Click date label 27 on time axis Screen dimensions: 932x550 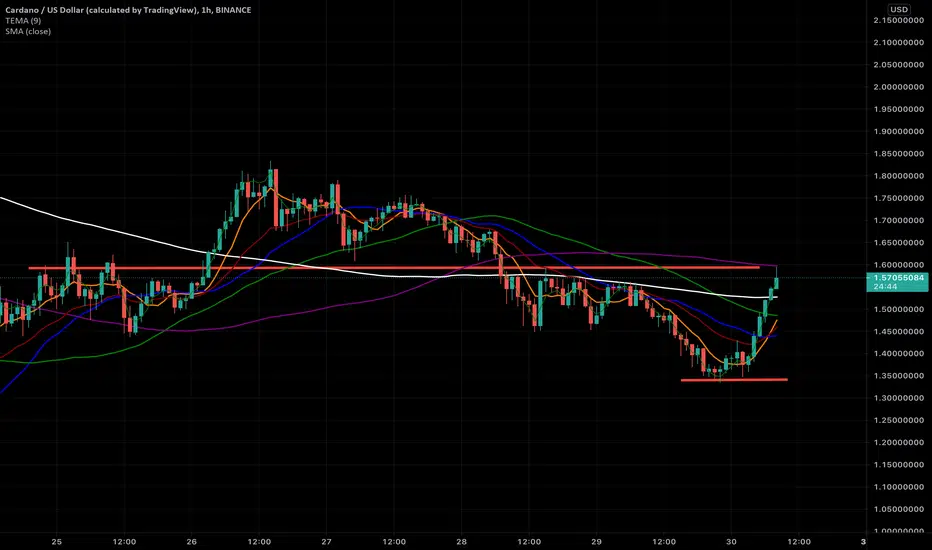326,542
